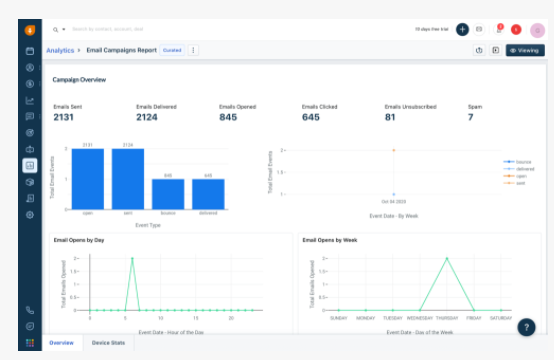Open Campaigns via the megaphone sidebar icon
Image resolution: width=554 pixels, height=360 pixels.
click(x=30, y=149)
